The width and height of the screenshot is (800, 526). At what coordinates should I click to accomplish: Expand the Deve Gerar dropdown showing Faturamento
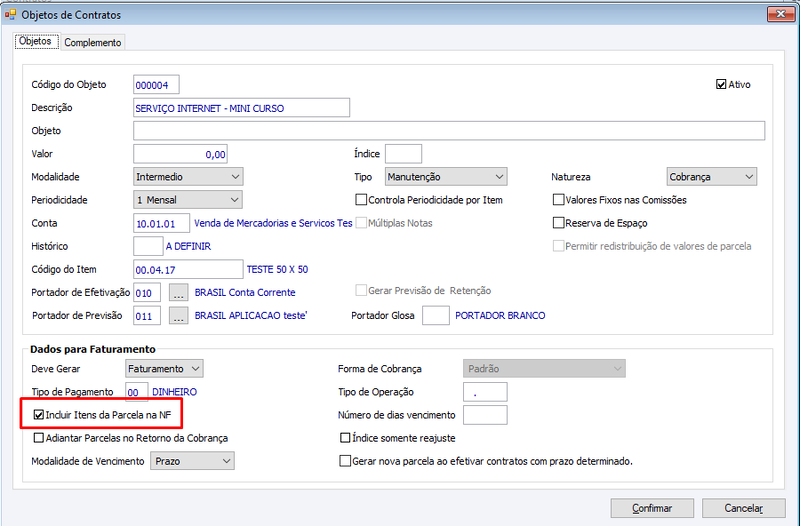[x=164, y=368]
